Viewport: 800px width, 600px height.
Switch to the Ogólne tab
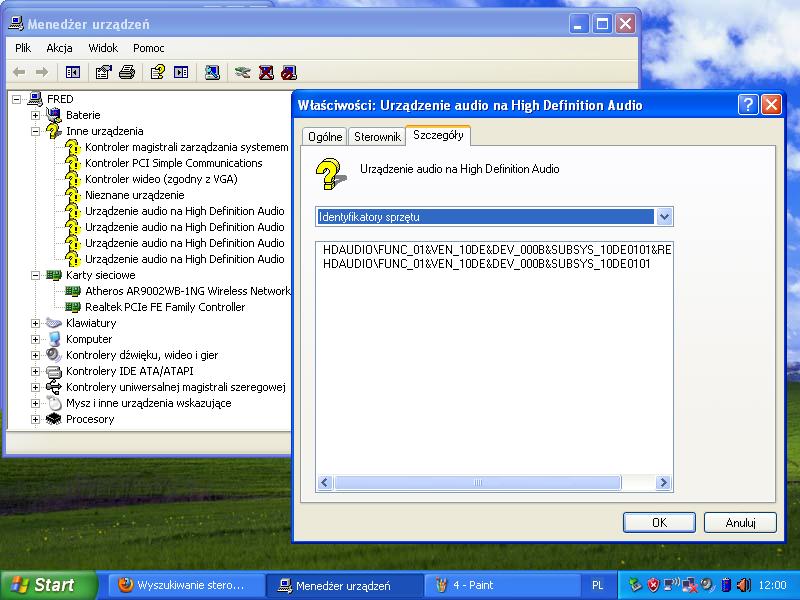(325, 137)
